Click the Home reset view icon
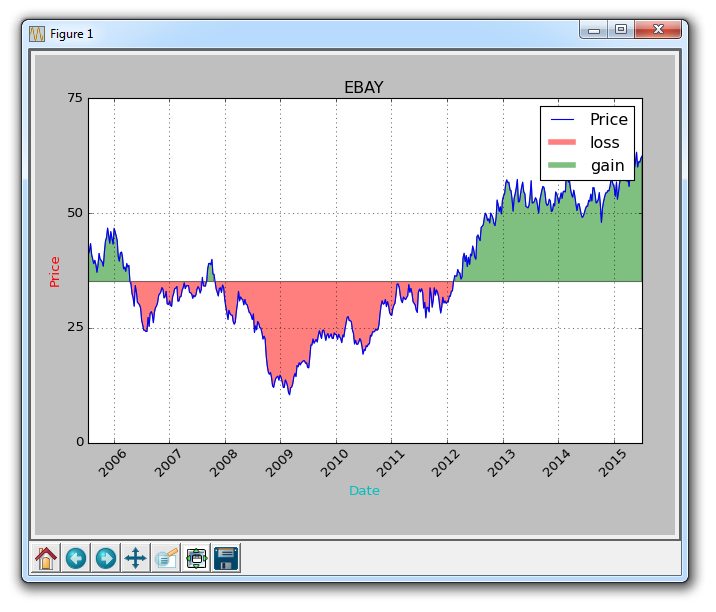Image resolution: width=716 pixels, height=612 pixels. 46,558
